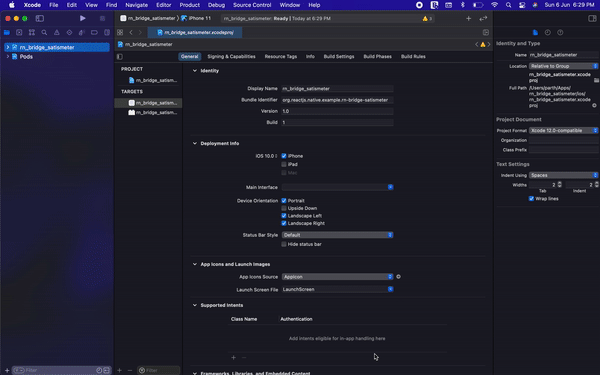Image resolution: width=600 pixels, height=375 pixels.
Task: Open the Location Relative to Group dropdown
Action: pos(564,66)
